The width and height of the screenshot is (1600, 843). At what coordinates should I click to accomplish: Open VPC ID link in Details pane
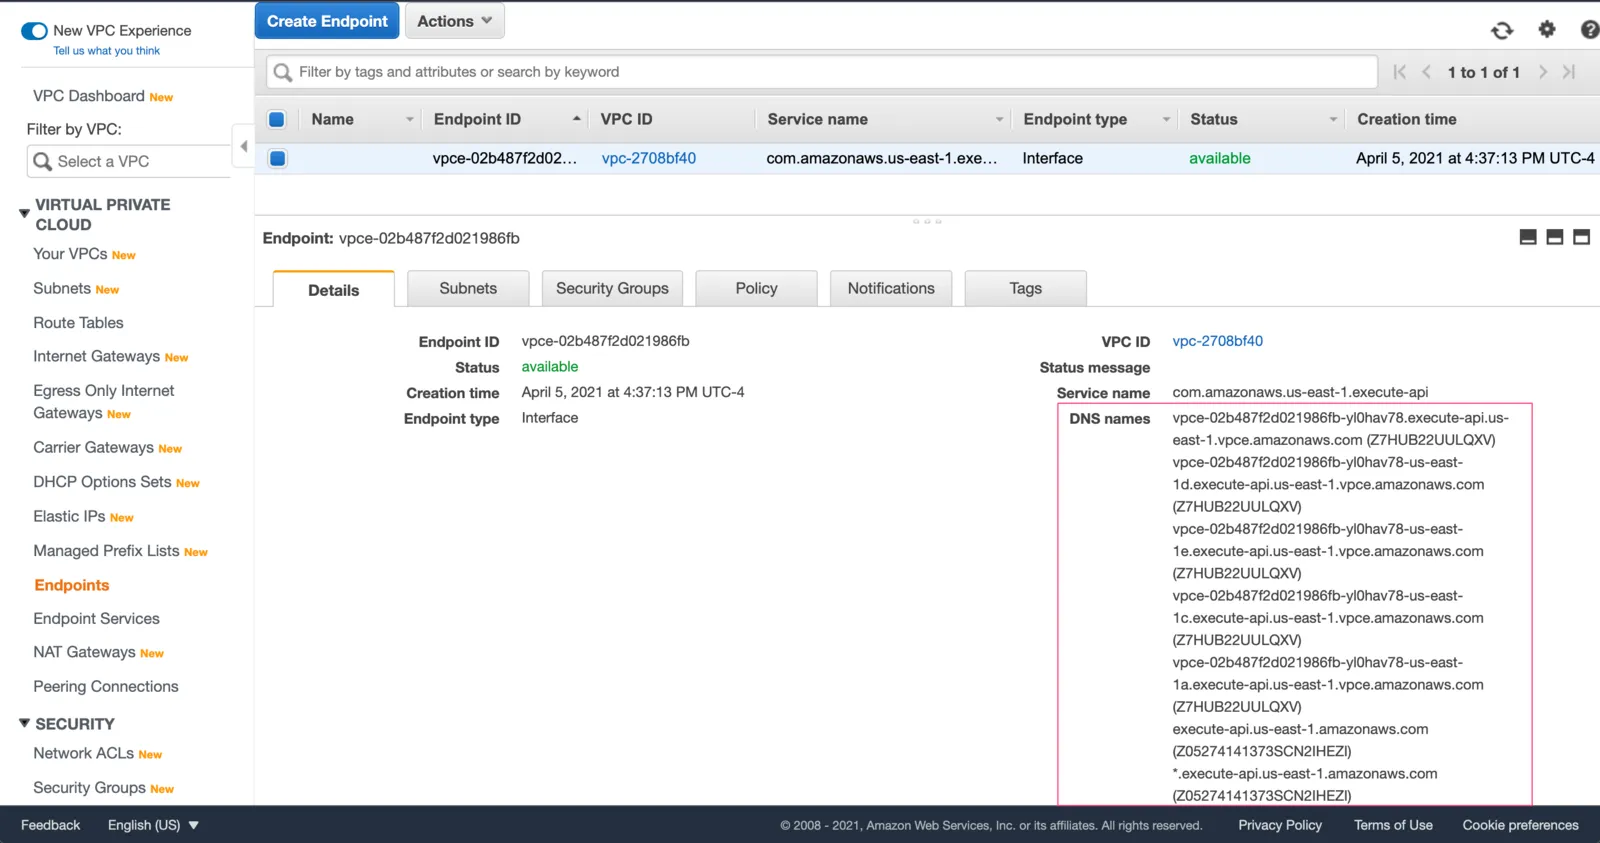tap(1217, 341)
